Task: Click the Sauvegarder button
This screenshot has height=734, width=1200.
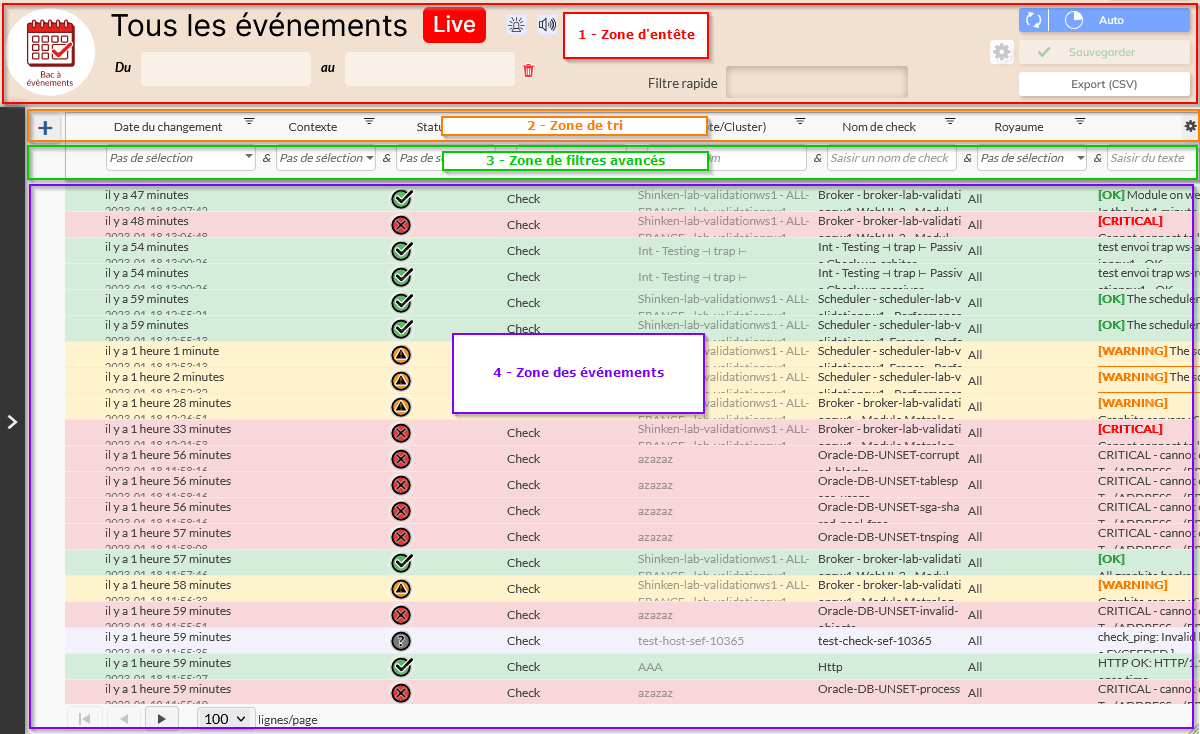Action: click(1104, 52)
